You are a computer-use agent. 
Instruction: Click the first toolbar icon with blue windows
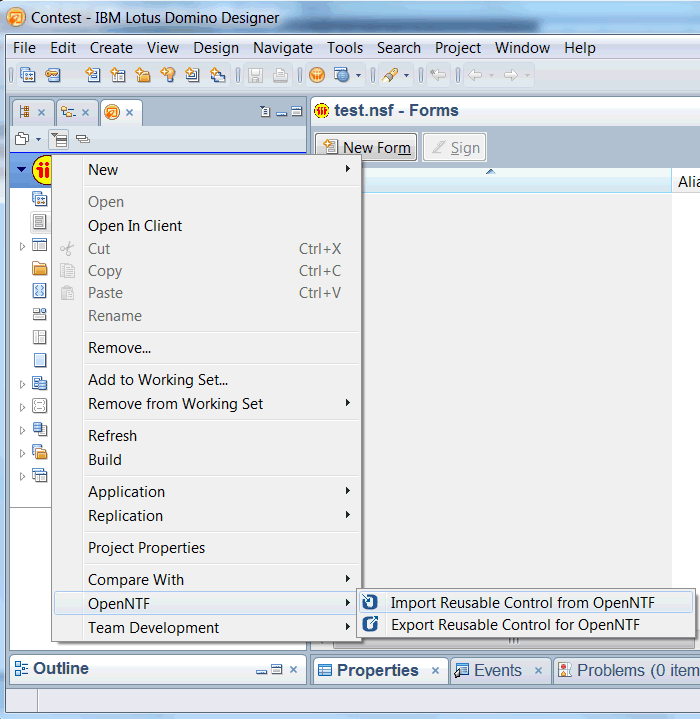[x=28, y=75]
